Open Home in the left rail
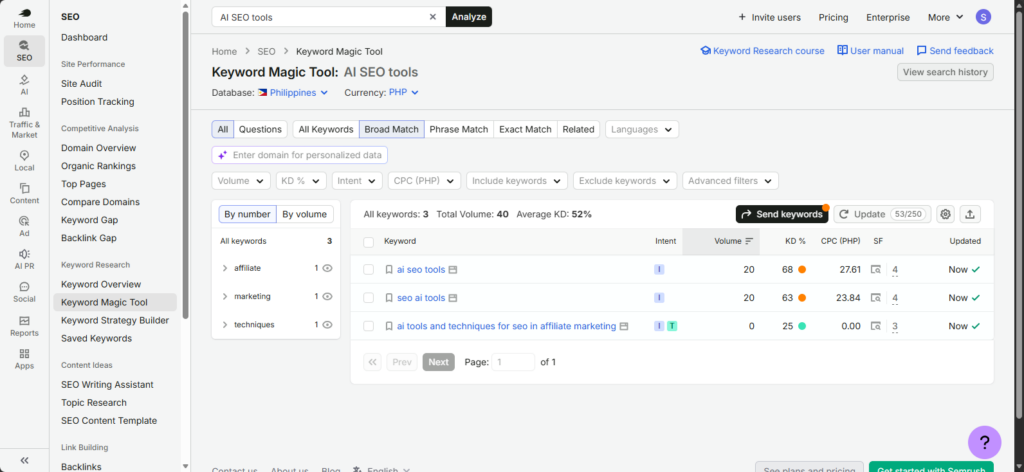Screen dimensions: 1024x472 24,18
